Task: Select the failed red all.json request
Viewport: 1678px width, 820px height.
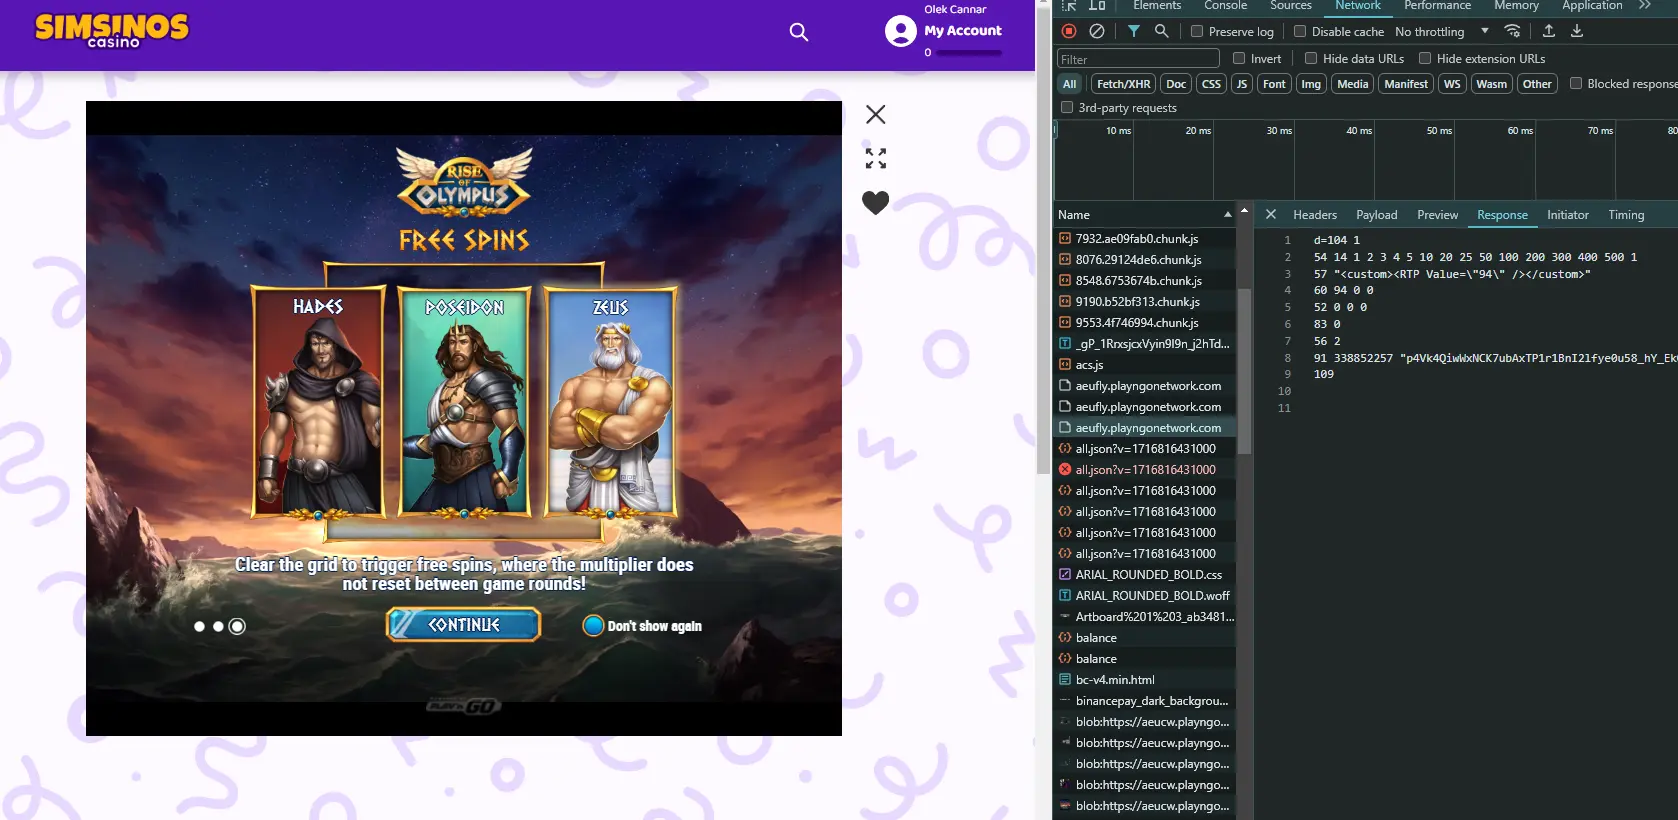Action: (x=1146, y=469)
